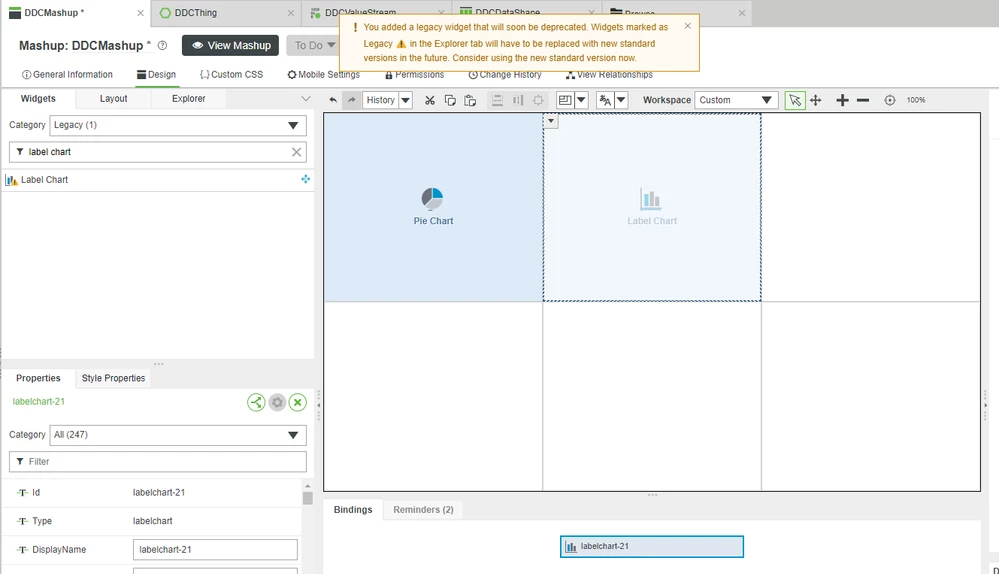Screen dimensions: 999x574
Task: Undo the last action with the undo arrow
Action: (333, 100)
